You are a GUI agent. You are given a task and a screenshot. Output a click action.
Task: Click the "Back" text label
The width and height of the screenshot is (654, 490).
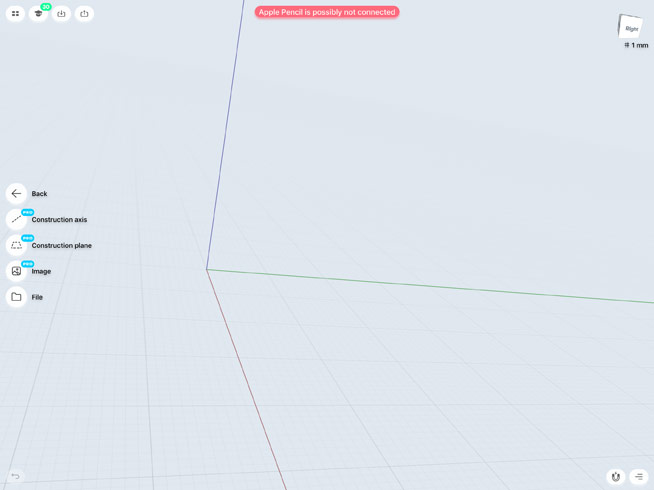pos(39,194)
